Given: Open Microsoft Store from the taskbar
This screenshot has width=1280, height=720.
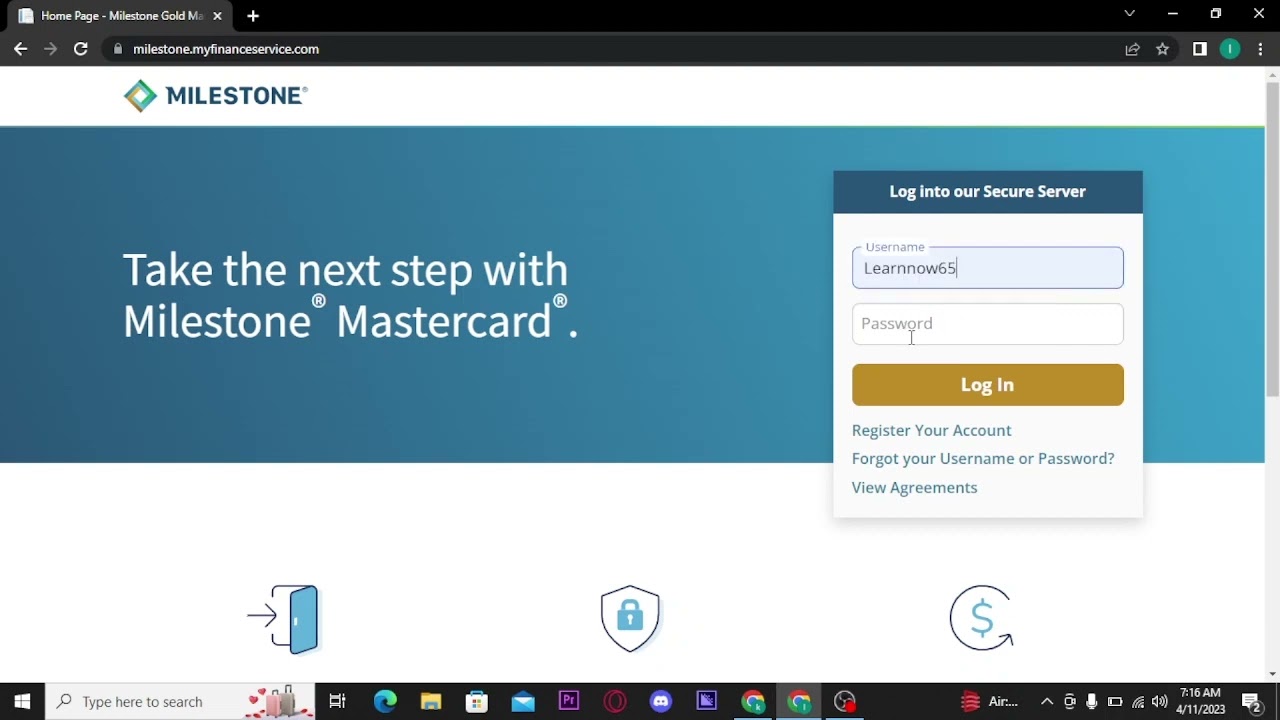Looking at the screenshot, I should click(477, 701).
